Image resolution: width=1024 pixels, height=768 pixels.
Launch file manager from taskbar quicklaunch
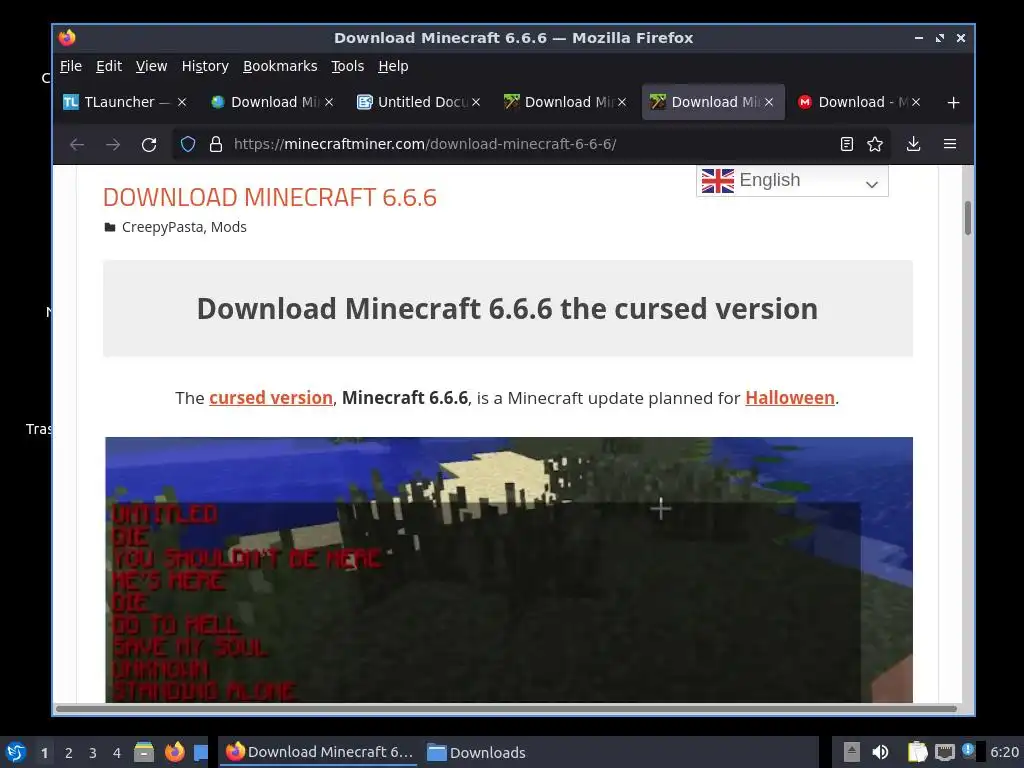[x=144, y=752]
